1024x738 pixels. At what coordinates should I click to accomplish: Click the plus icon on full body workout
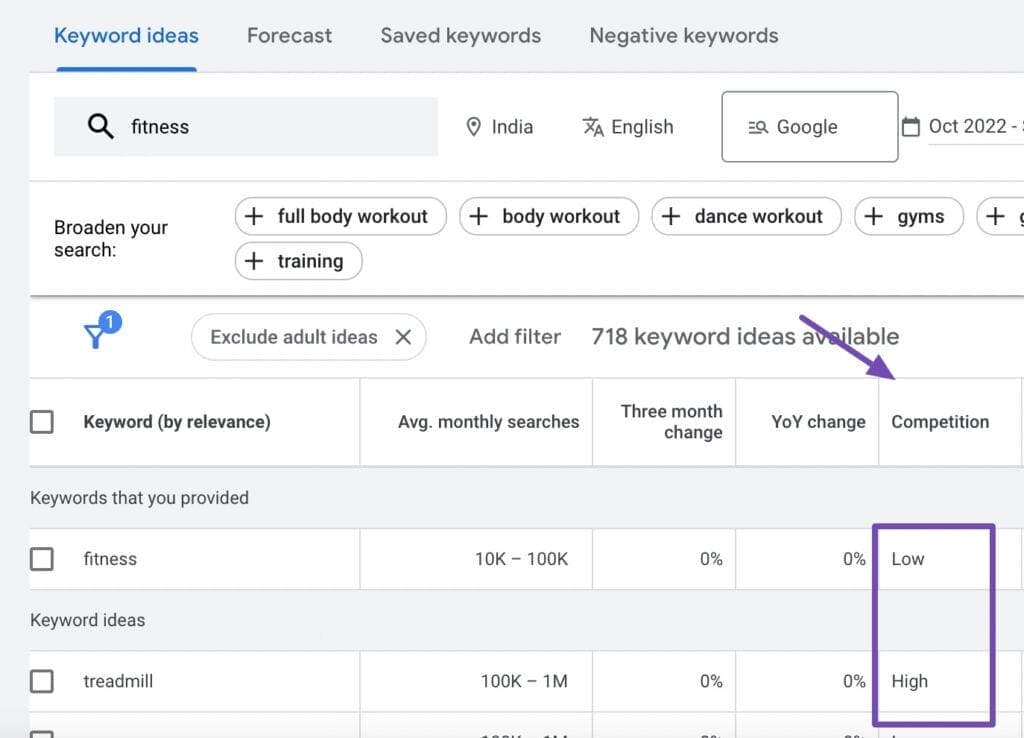(255, 216)
